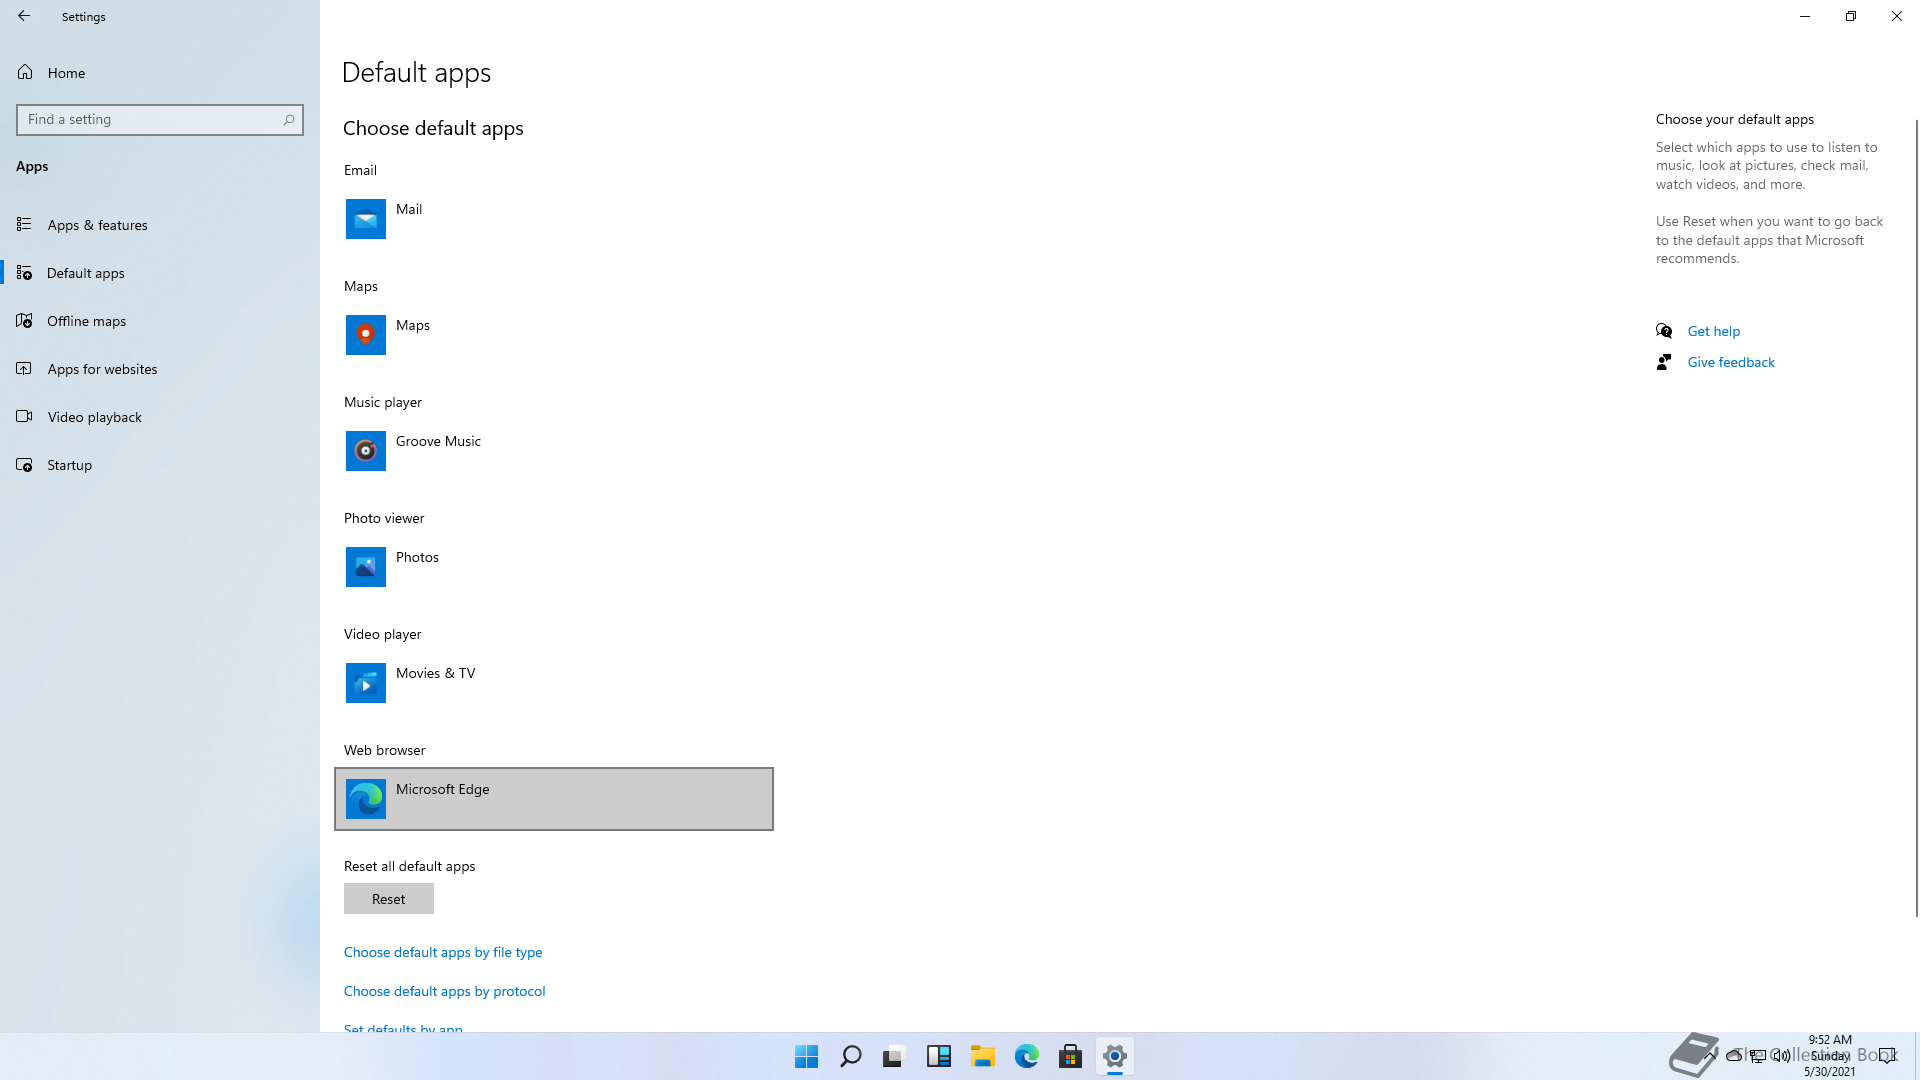The height and width of the screenshot is (1080, 1920).
Task: Click the vertical scrollbar of Settings
Action: pyautogui.click(x=1916, y=518)
